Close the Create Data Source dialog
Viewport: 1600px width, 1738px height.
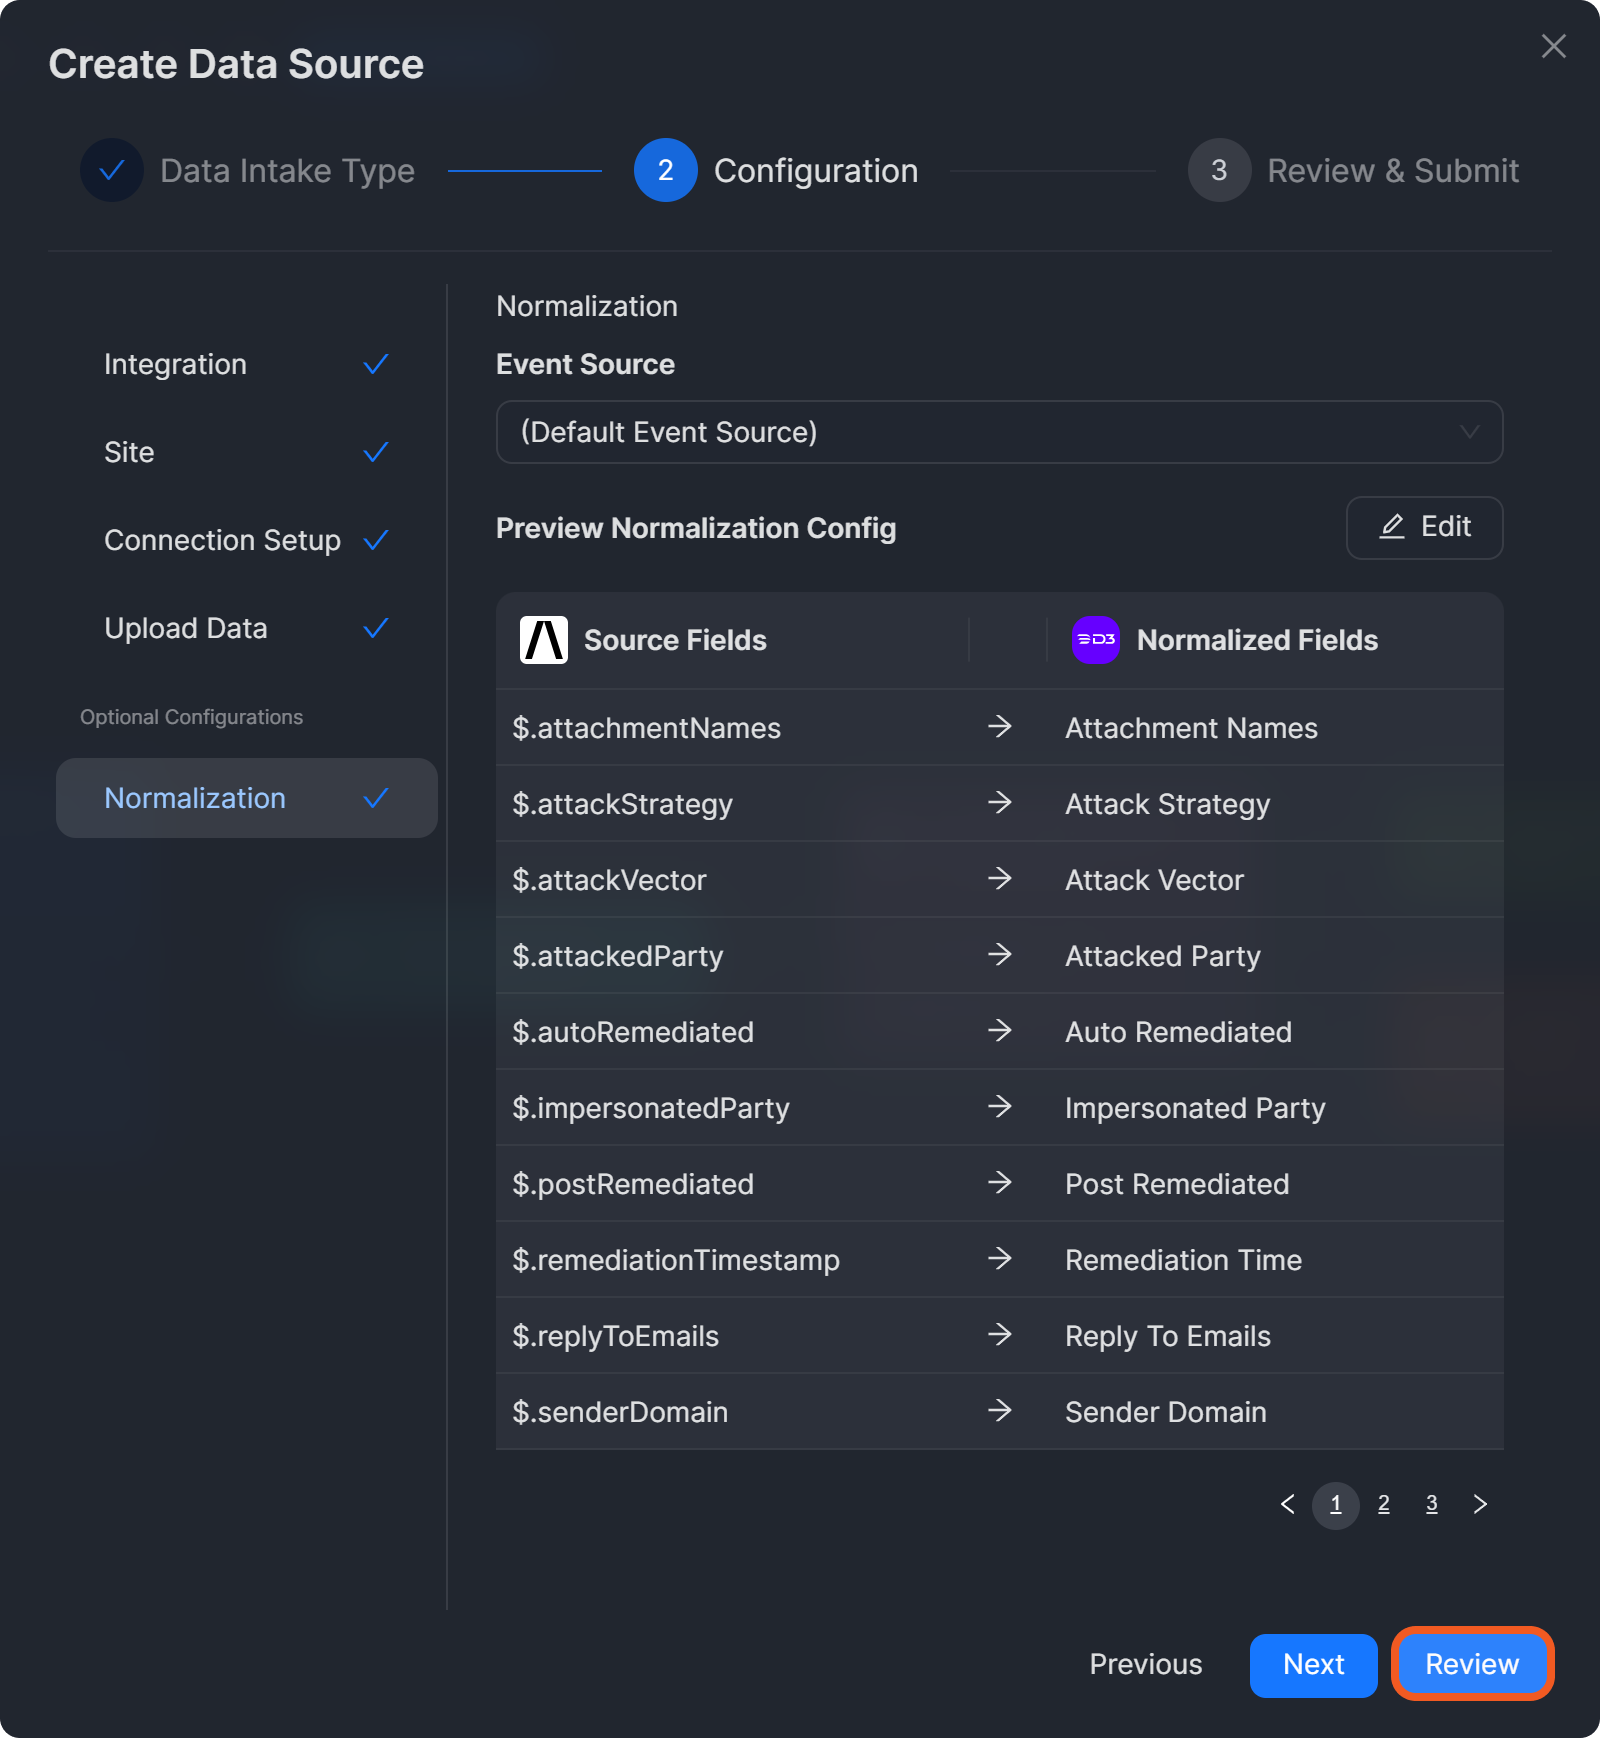coord(1553,46)
